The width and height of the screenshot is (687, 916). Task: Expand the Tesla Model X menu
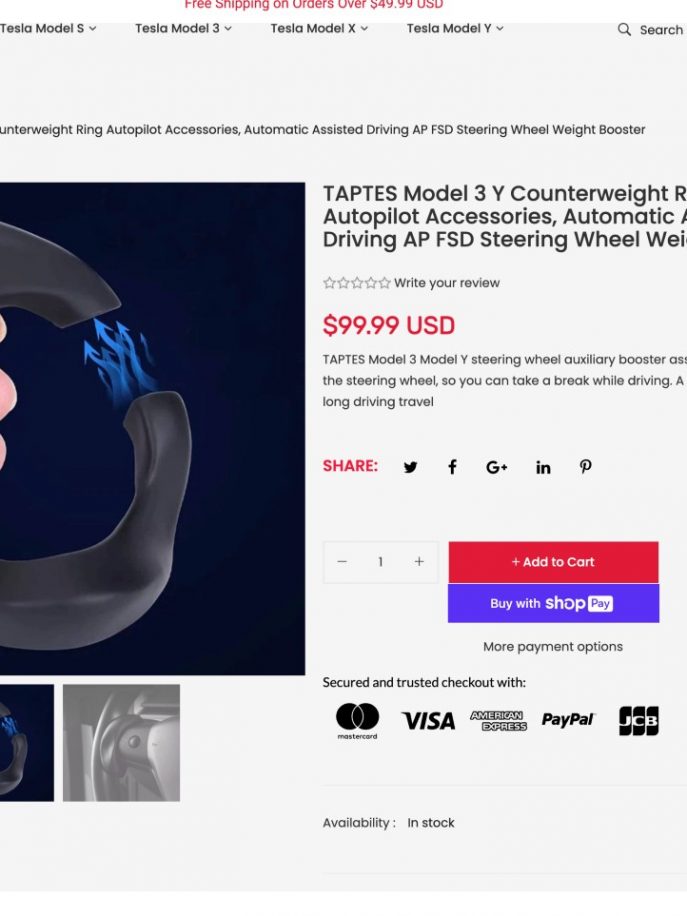[x=319, y=28]
